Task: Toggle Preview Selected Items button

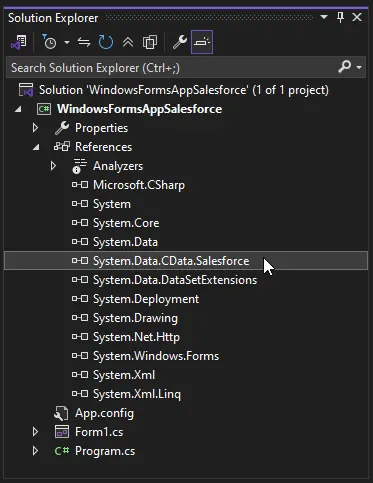Action: point(202,42)
